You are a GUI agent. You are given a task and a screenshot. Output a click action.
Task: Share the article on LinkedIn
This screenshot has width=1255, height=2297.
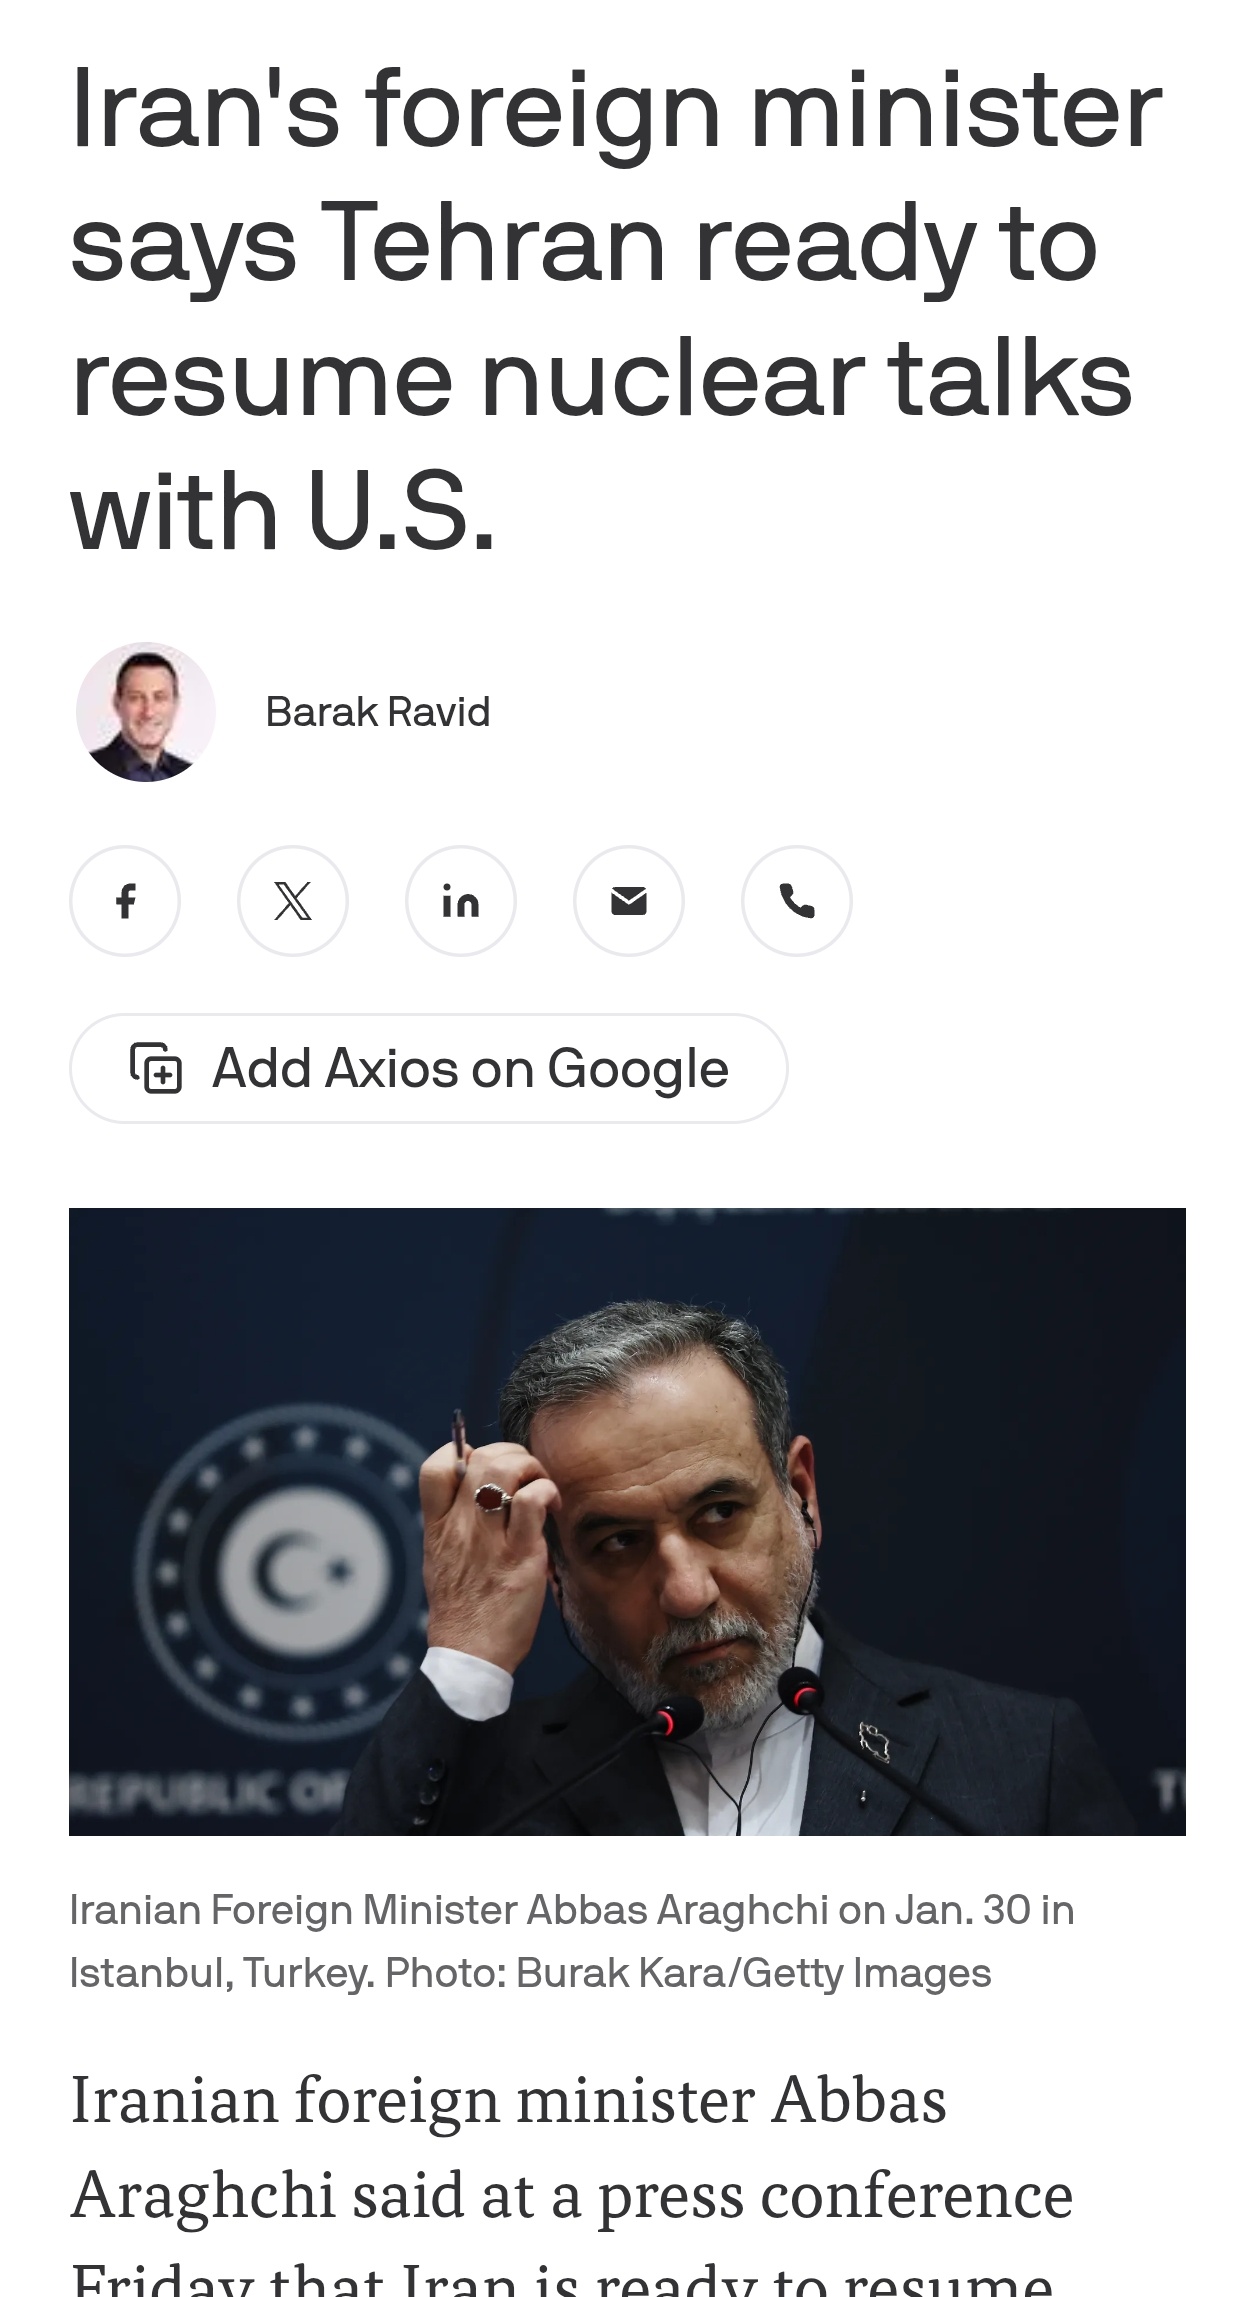point(461,901)
